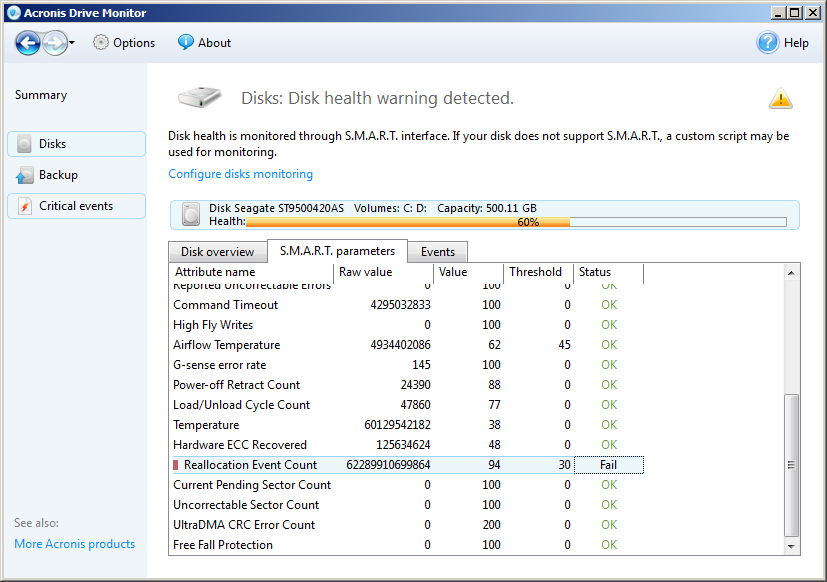
Task: Click raw value 60129542182
Action: click(x=397, y=425)
